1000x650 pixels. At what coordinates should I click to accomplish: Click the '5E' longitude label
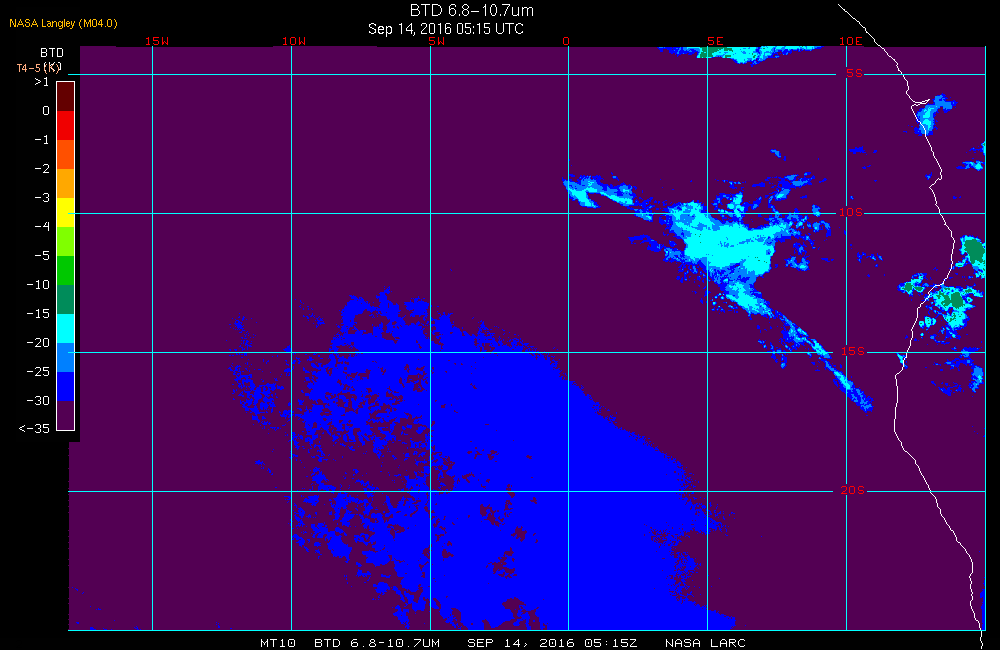click(716, 41)
